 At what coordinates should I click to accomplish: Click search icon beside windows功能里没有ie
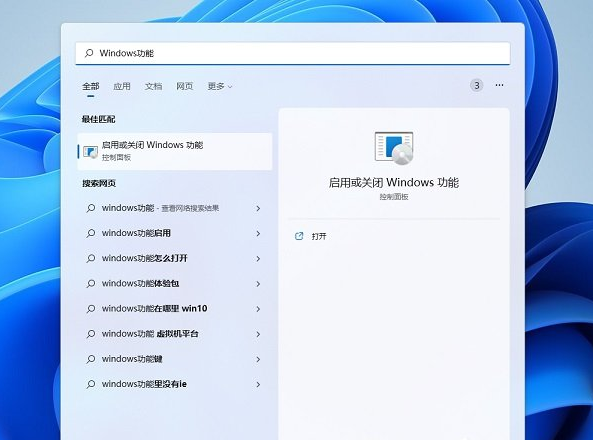tap(91, 384)
